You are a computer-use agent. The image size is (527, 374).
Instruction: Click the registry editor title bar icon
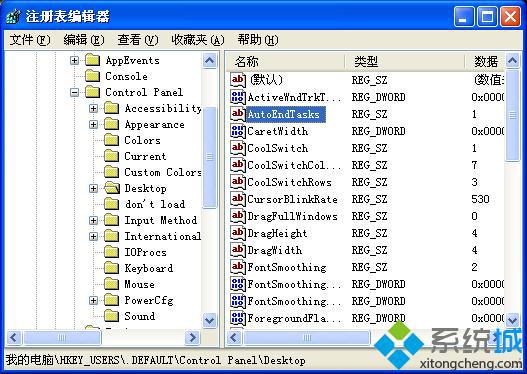(x=13, y=16)
